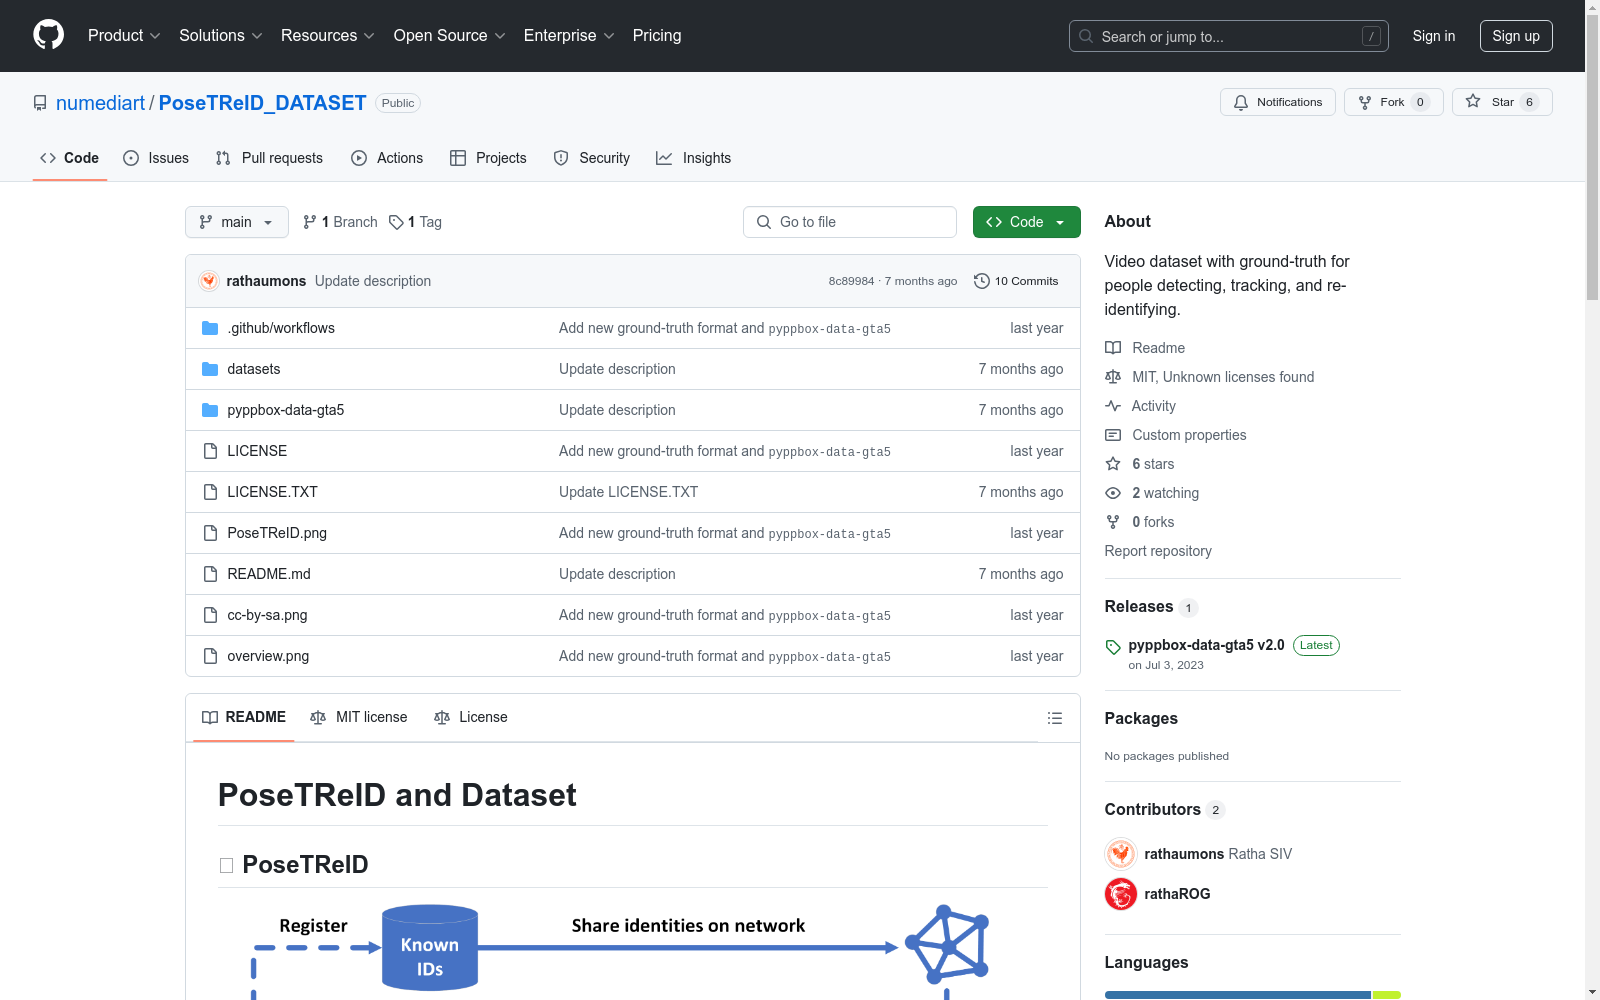Click the rathaumons contributor avatar

(1121, 854)
